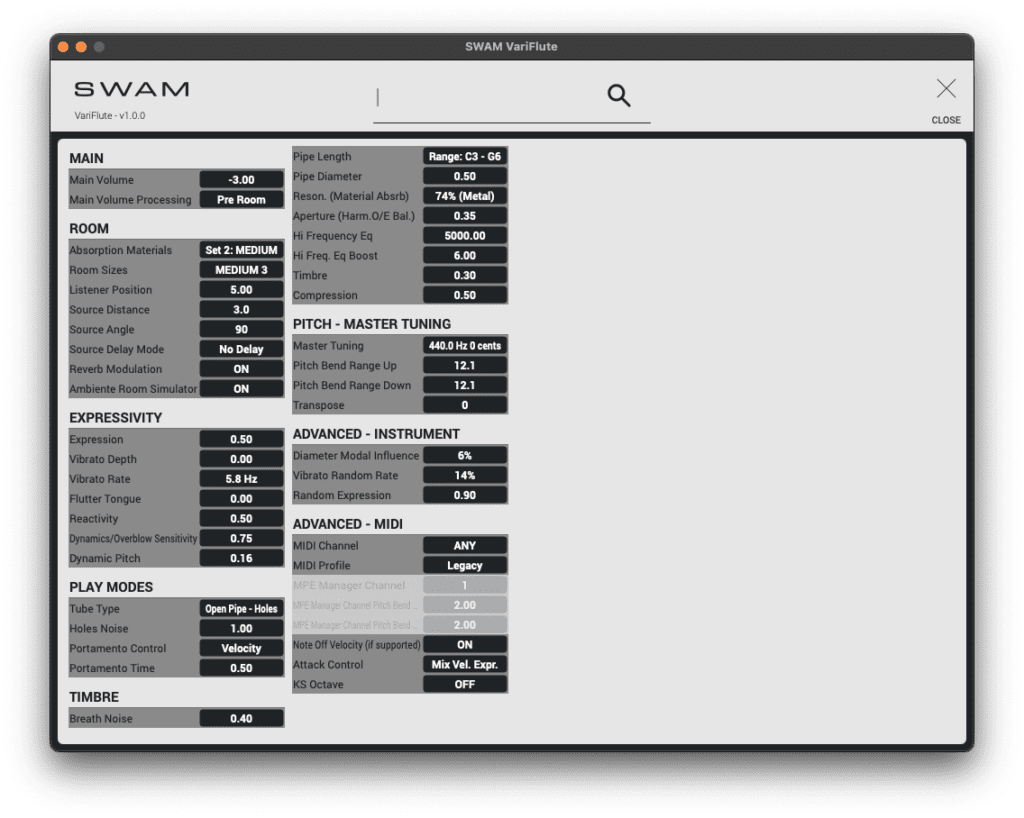Screen dimensions: 1024x818
Task: Toggle Reverb Modulation off
Action: [x=241, y=369]
